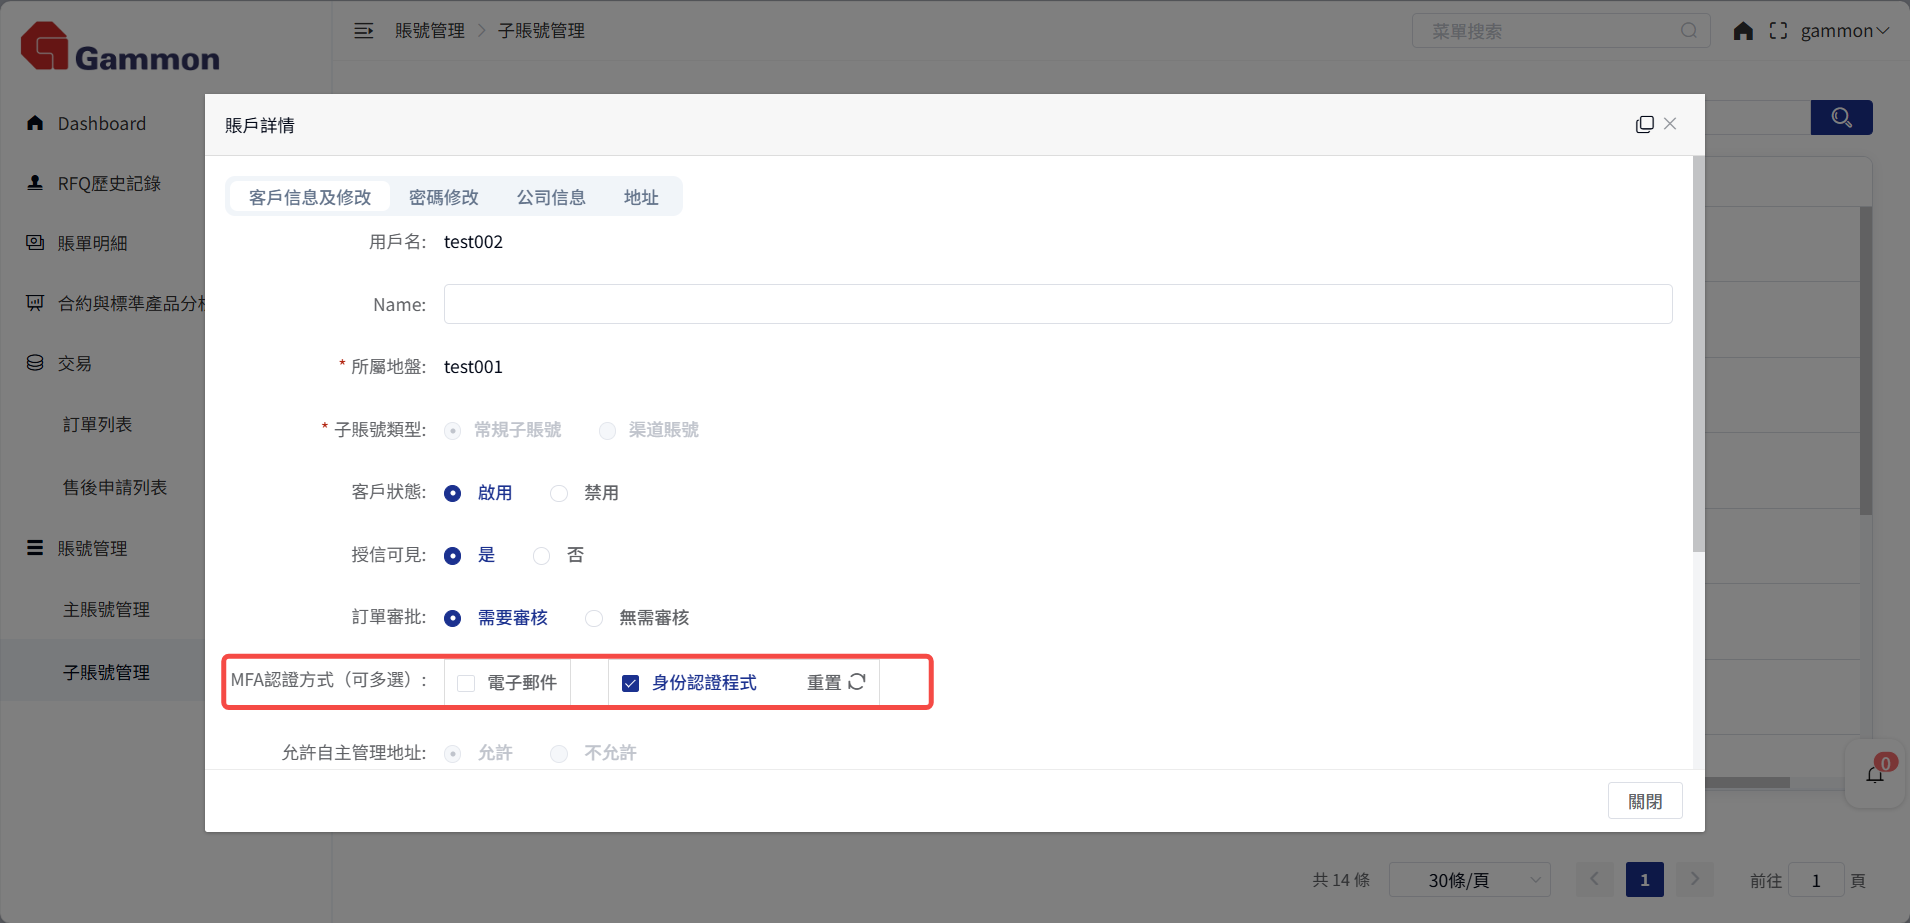Open 主賬號管理 in the sidebar
The width and height of the screenshot is (1910, 923).
pos(106,610)
